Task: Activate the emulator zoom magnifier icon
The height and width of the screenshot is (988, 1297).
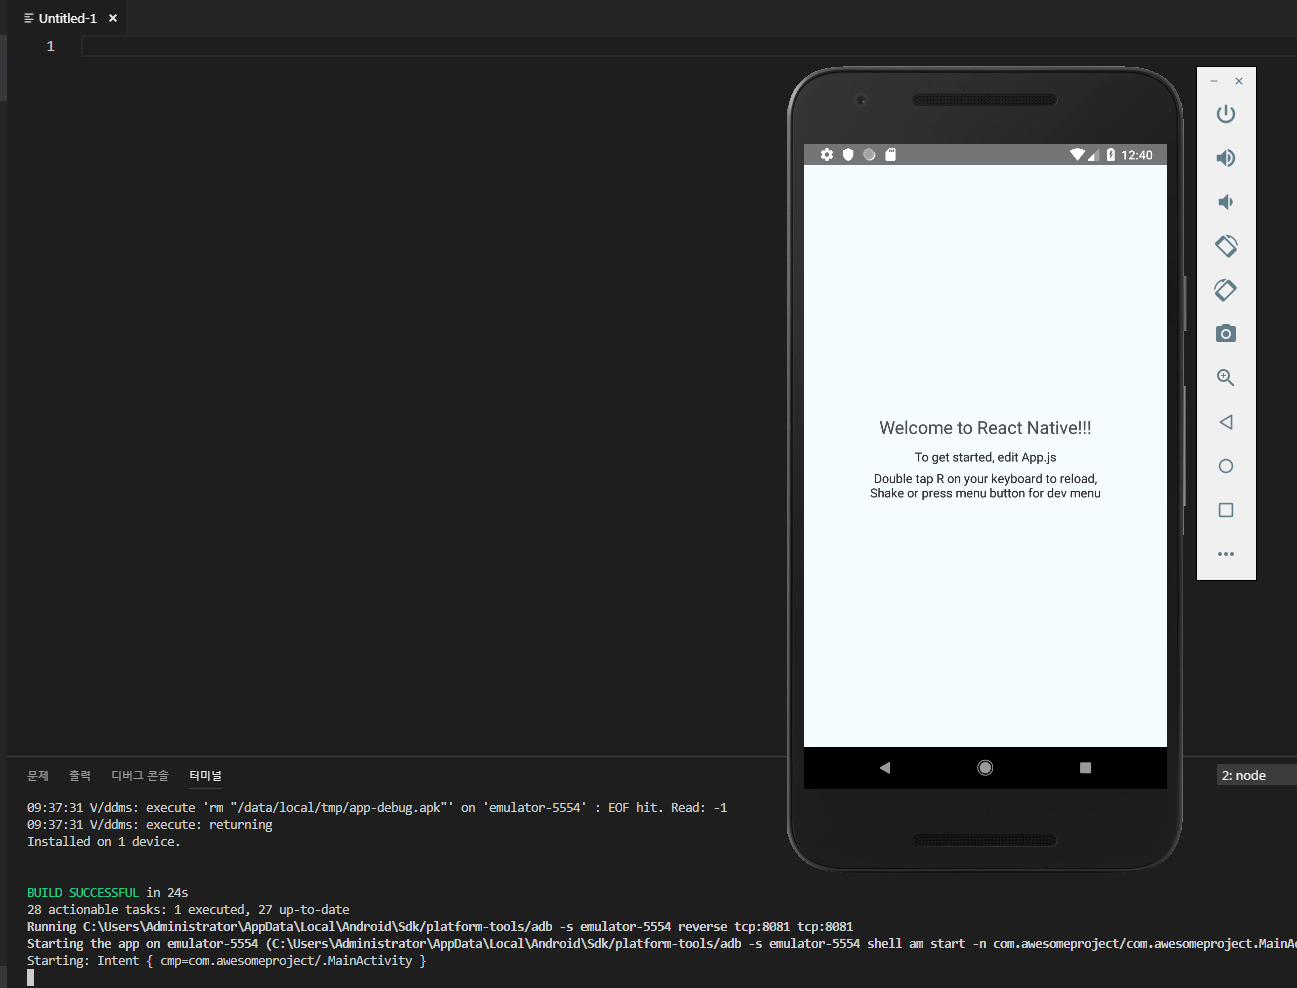Action: 1226,378
